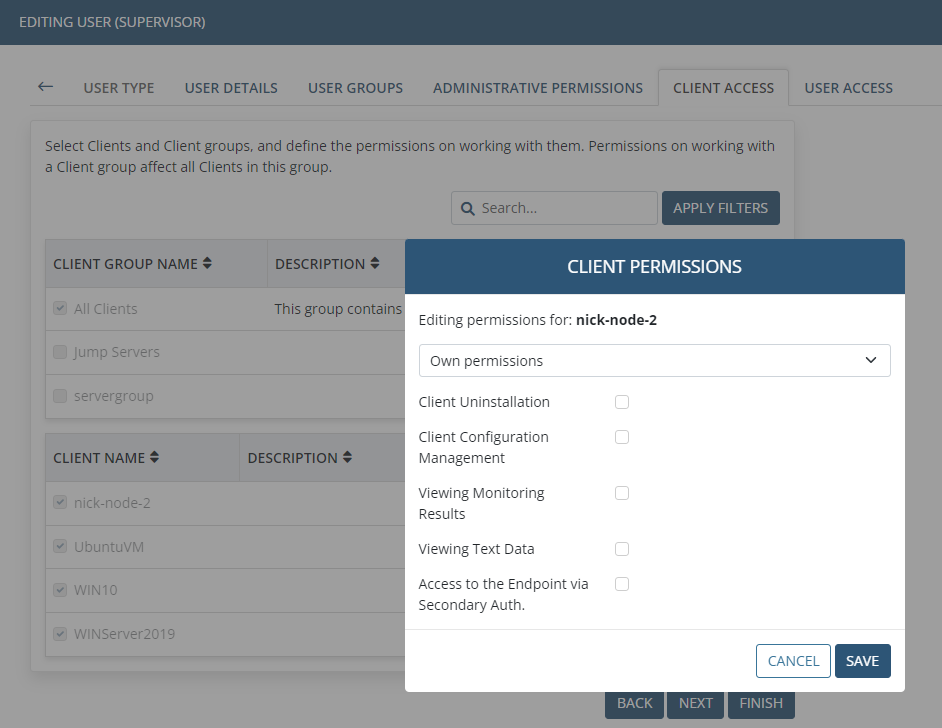Cancel the Client Permissions dialog

(x=793, y=661)
